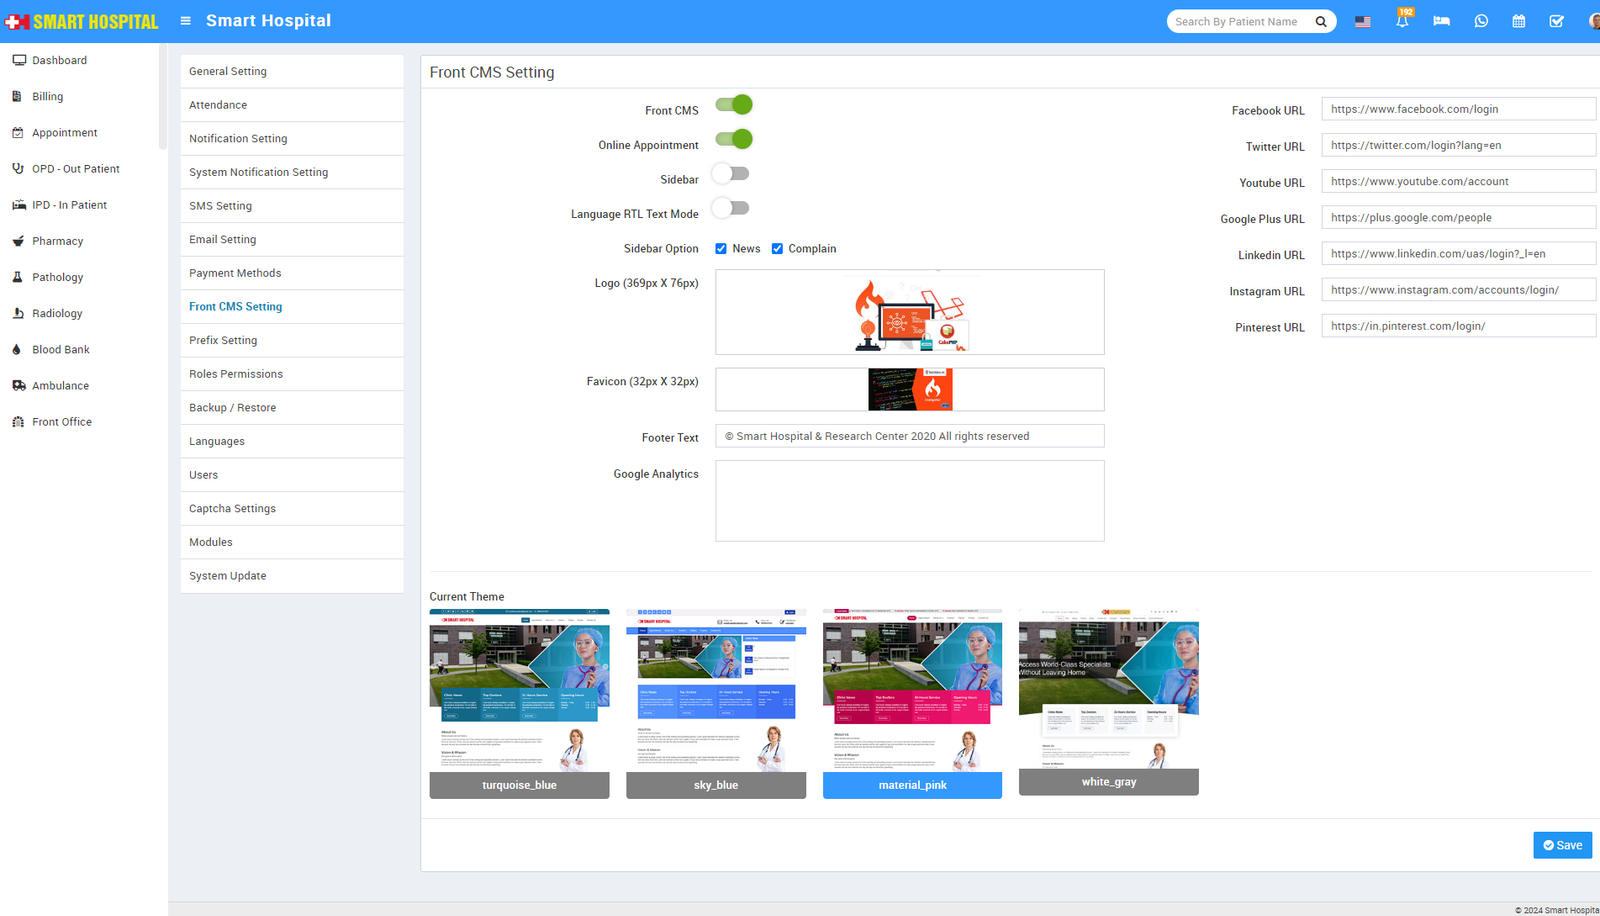Uncheck the Complain checkbox

(x=777, y=249)
